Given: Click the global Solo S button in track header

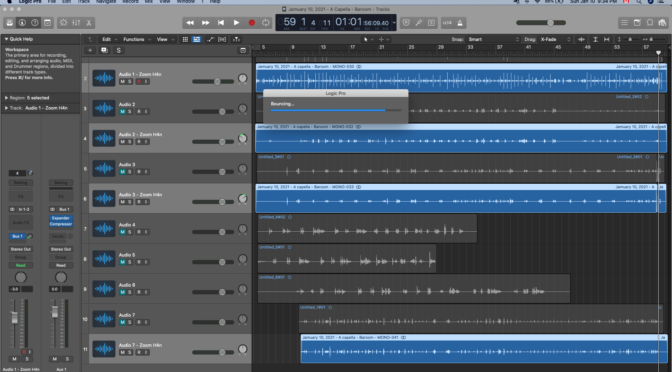Looking at the screenshot, I should [119, 50].
